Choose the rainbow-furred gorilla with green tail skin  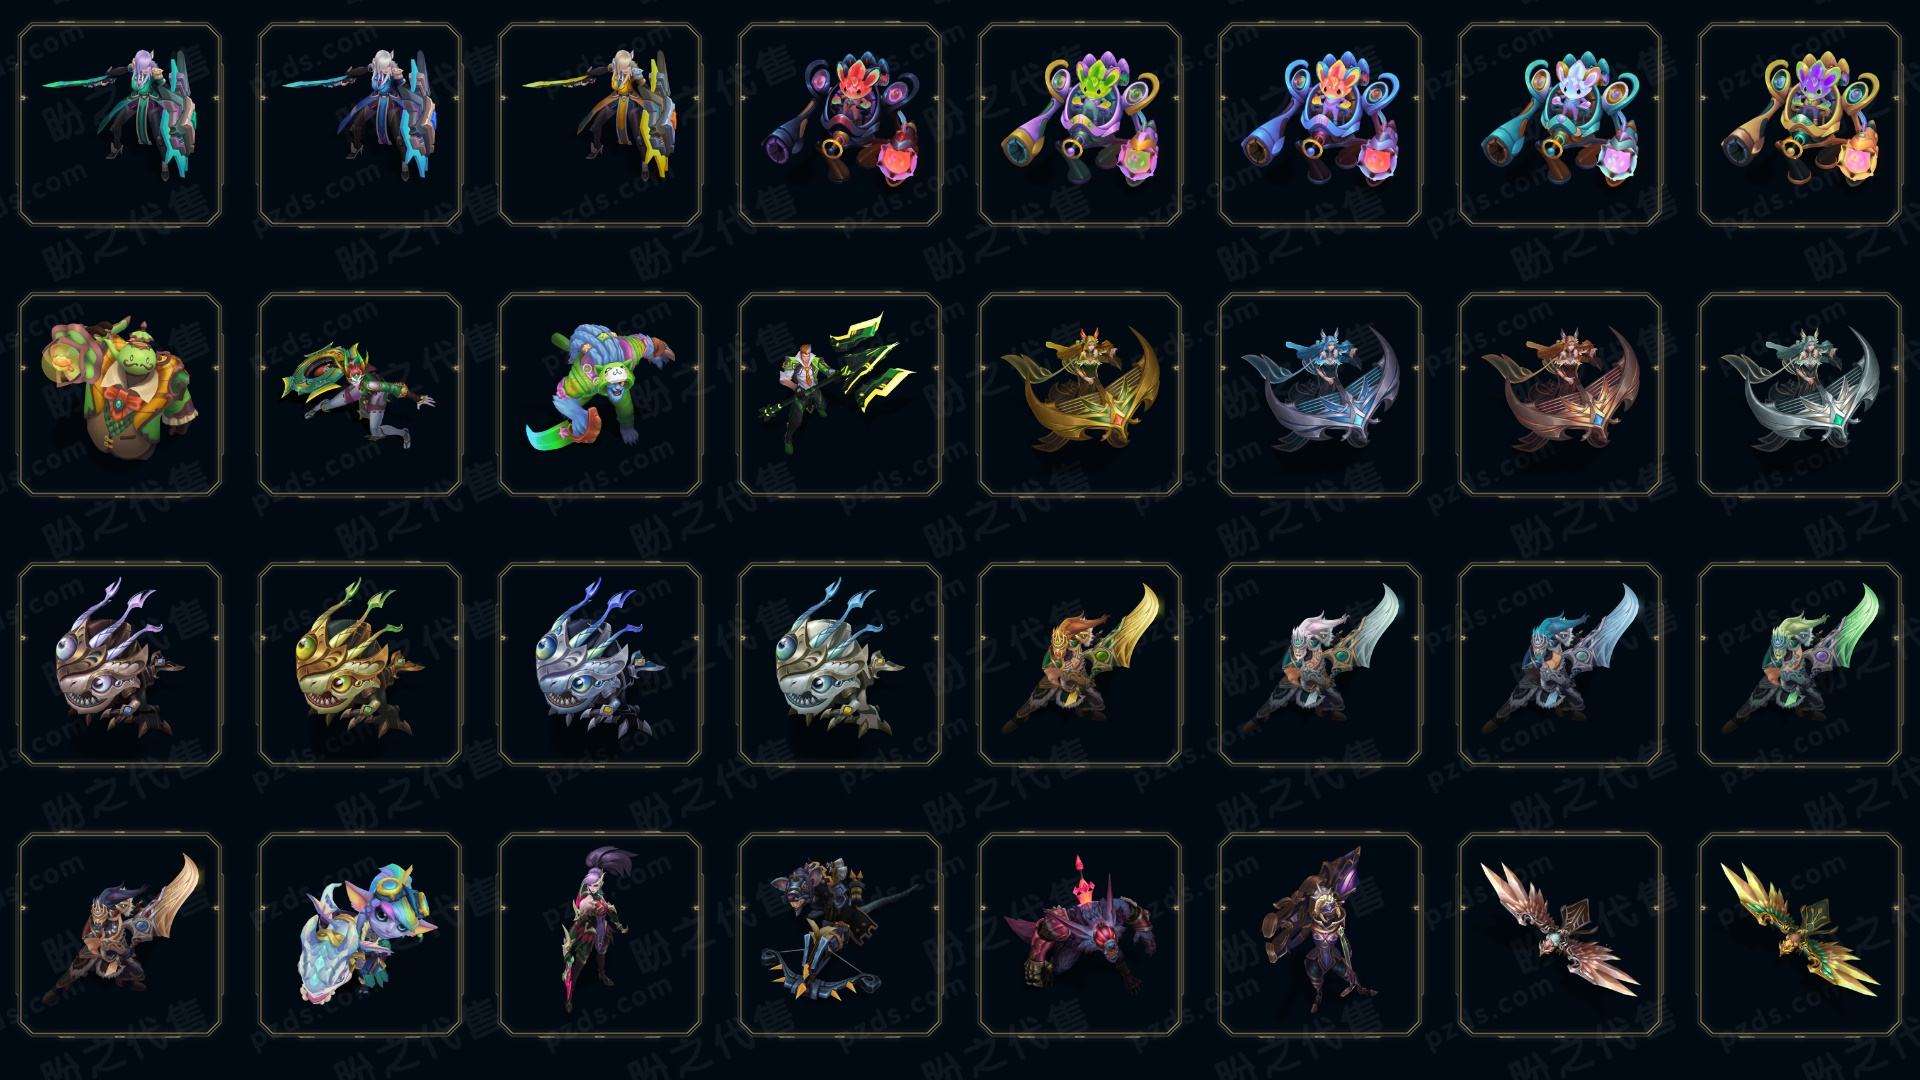[x=600, y=394]
